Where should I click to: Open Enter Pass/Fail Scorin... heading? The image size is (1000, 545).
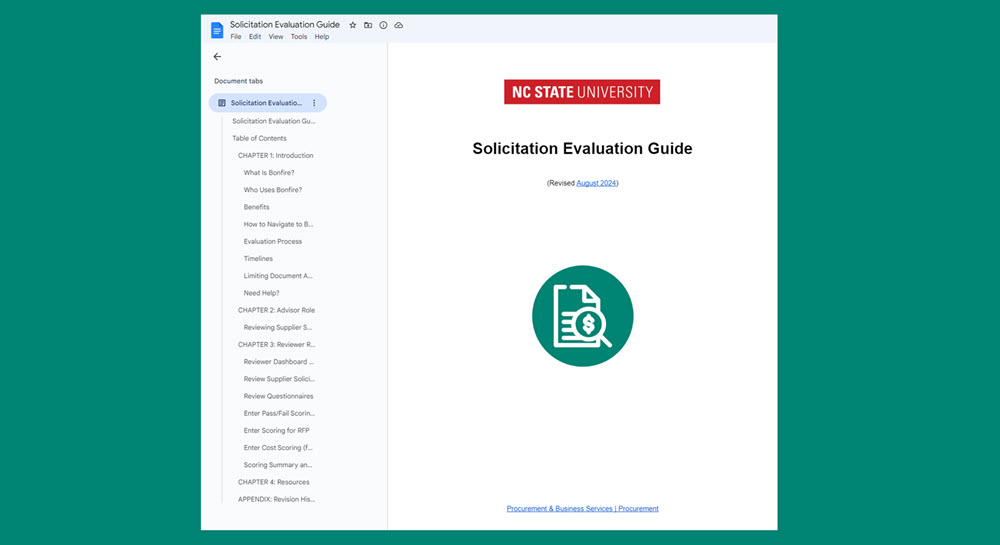(x=279, y=414)
